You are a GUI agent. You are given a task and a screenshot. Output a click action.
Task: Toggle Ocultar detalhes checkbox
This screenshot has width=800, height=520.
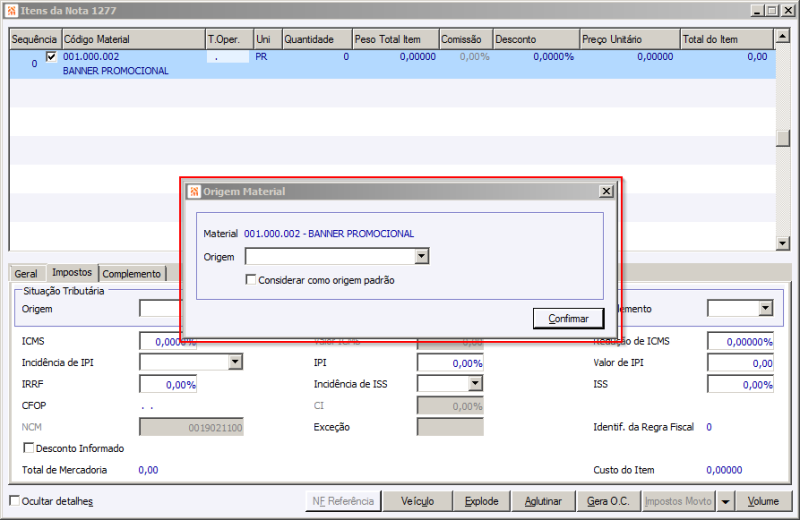15,501
